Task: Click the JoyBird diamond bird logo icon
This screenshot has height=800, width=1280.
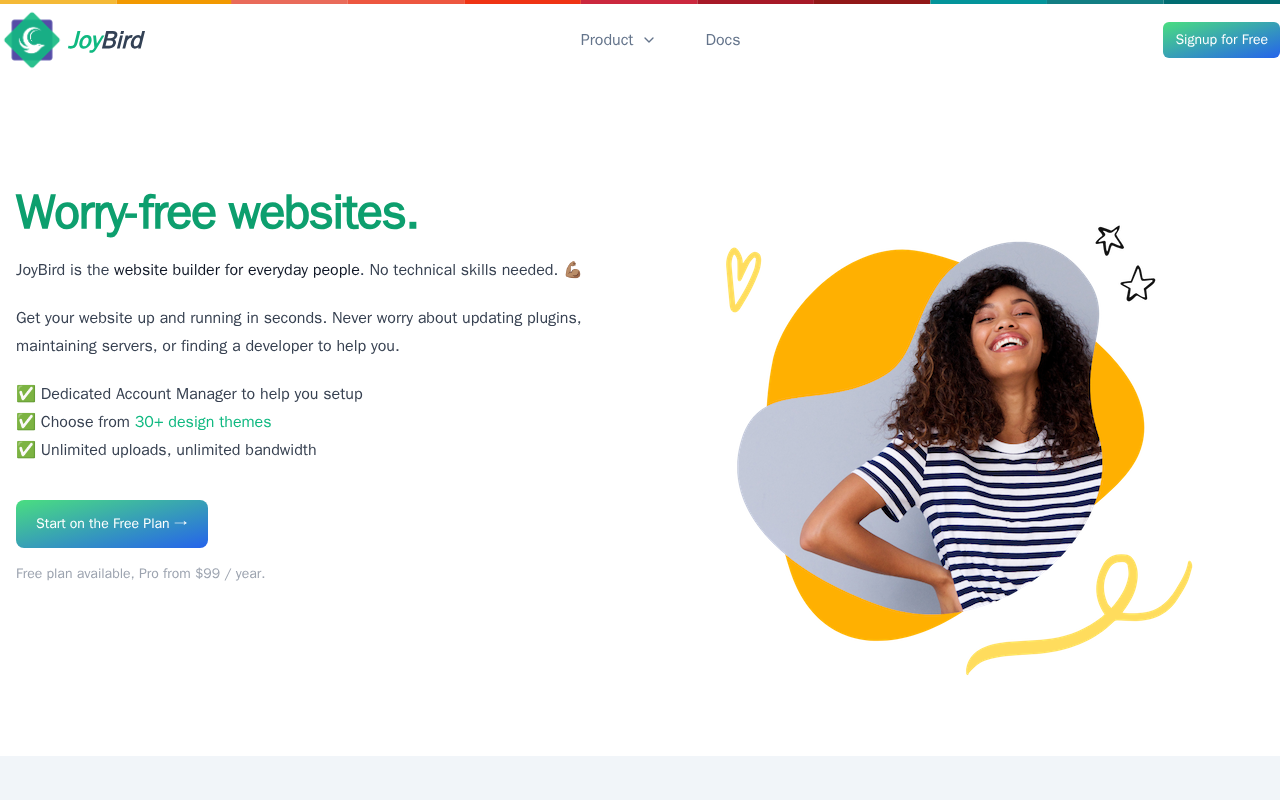Action: pos(32,40)
